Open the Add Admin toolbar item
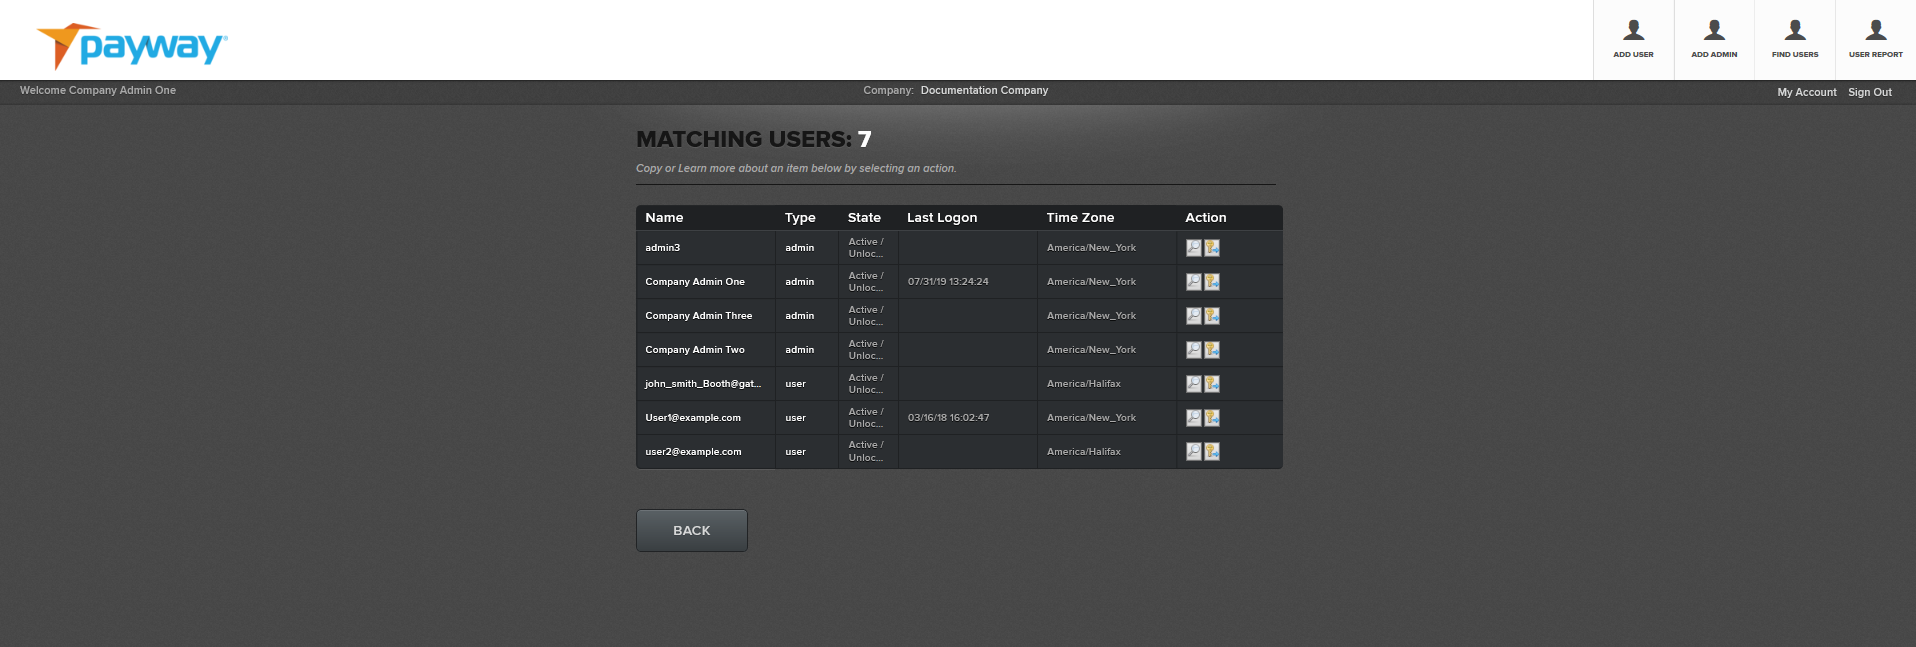 1714,40
